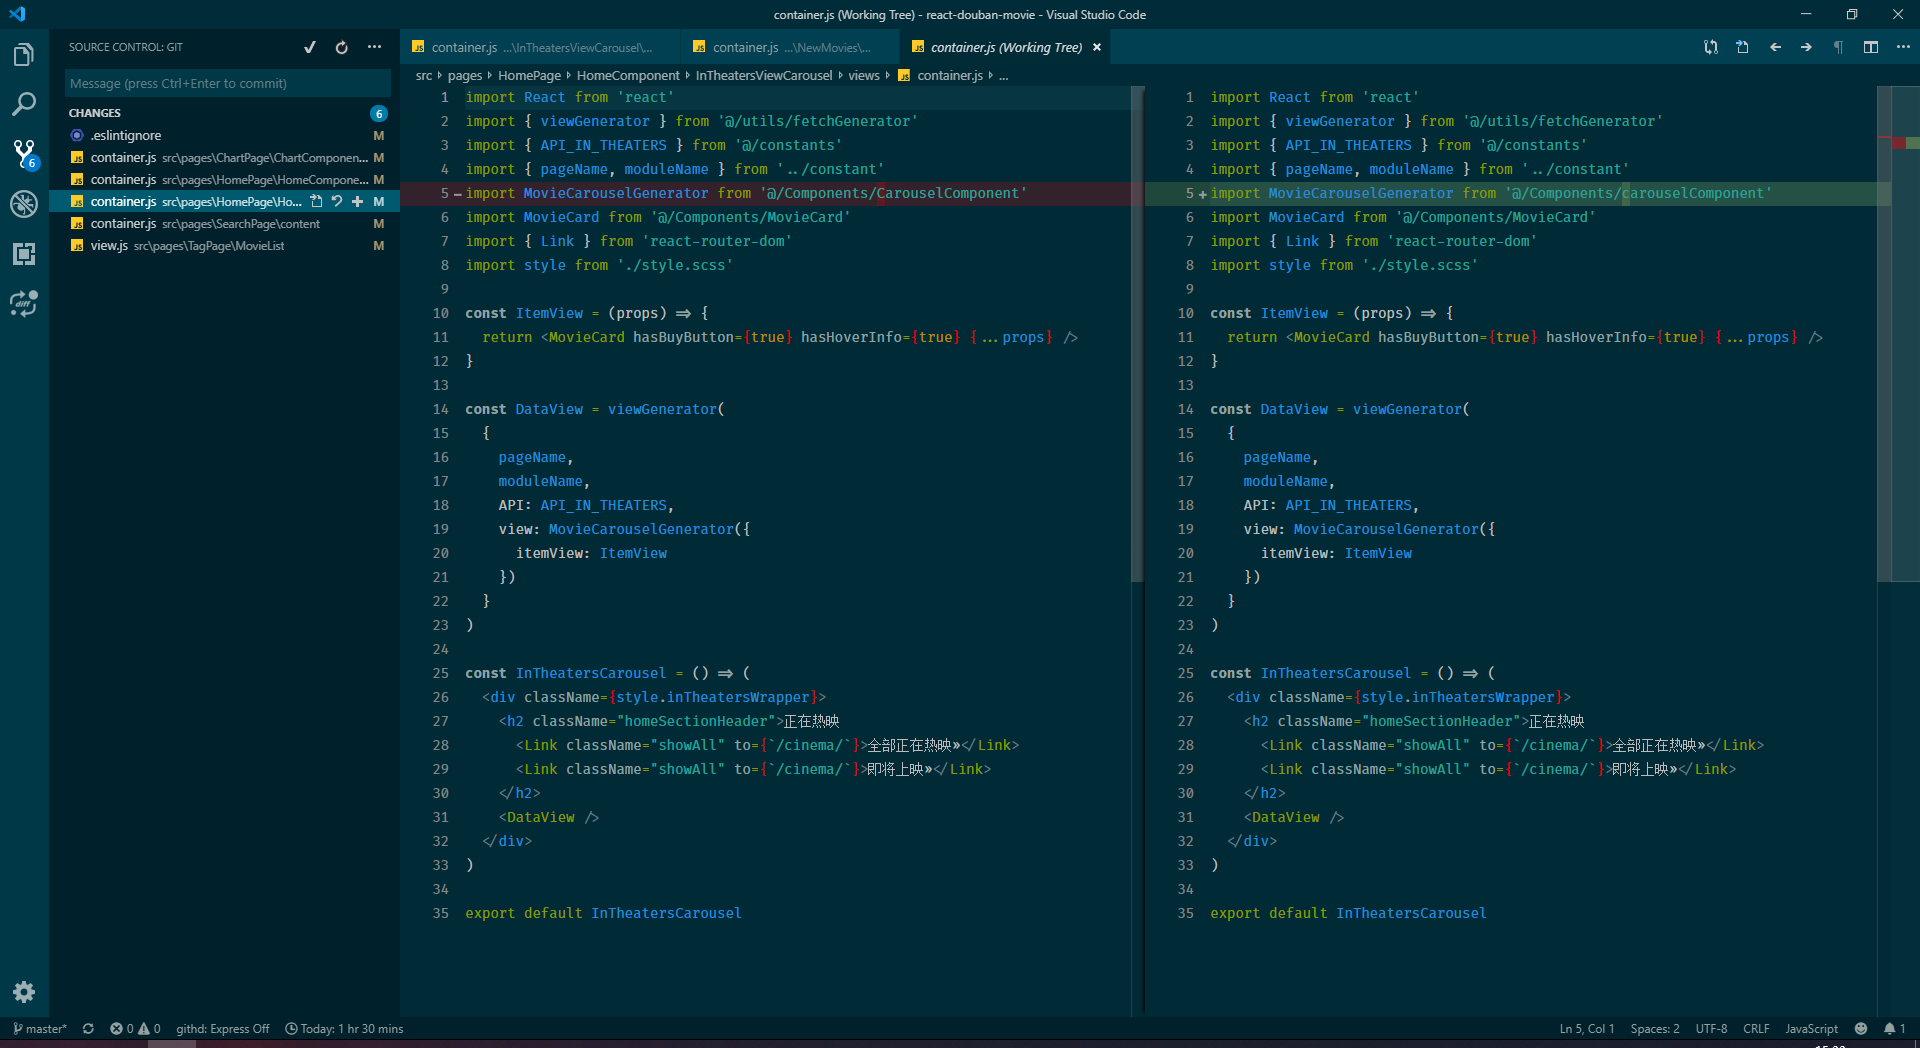Click the InTheatersViewCarousel breadcrumb
Image resolution: width=1920 pixels, height=1048 pixels.
tap(764, 75)
